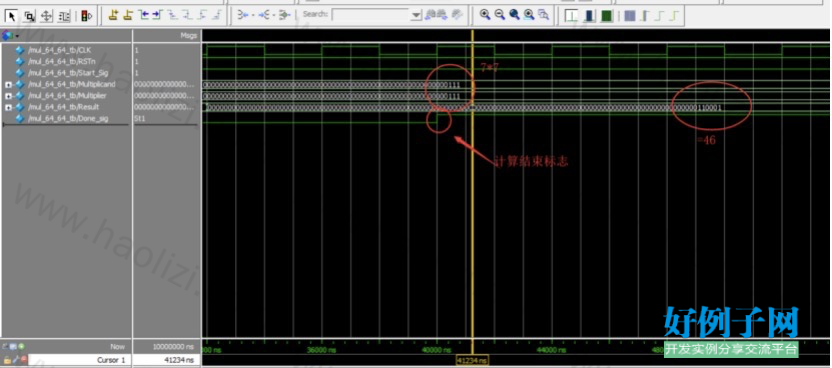Viewport: 832px width, 368px height.
Task: Click the traffic-light breakpoint icon
Action: click(86, 16)
